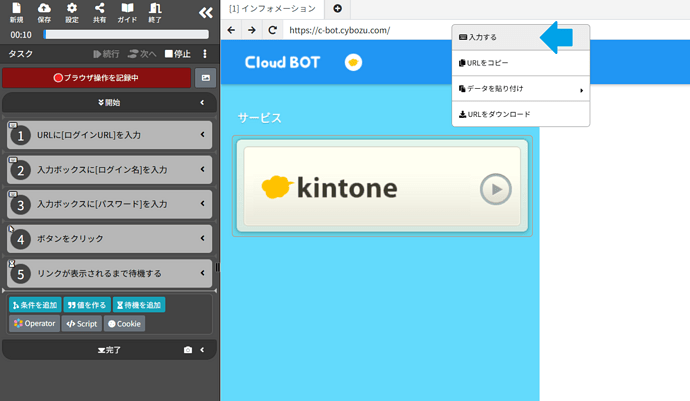Image resolution: width=690 pixels, height=401 pixels.
Task: Click the panel resize handle
Action: tap(217, 267)
